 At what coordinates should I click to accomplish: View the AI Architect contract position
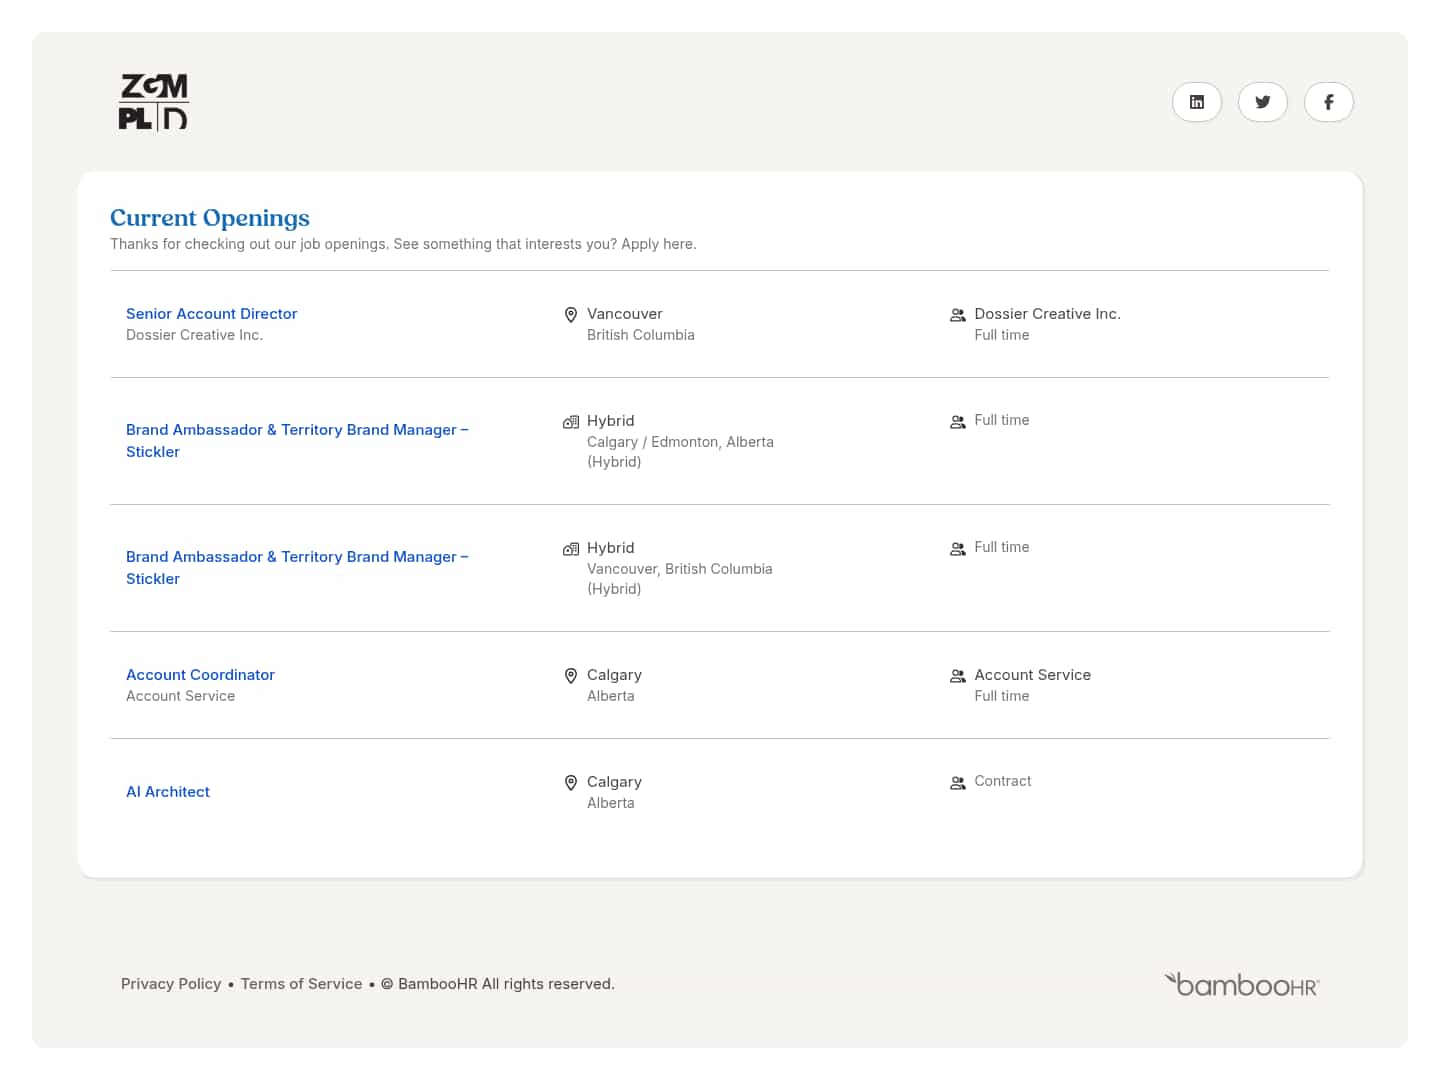point(167,791)
